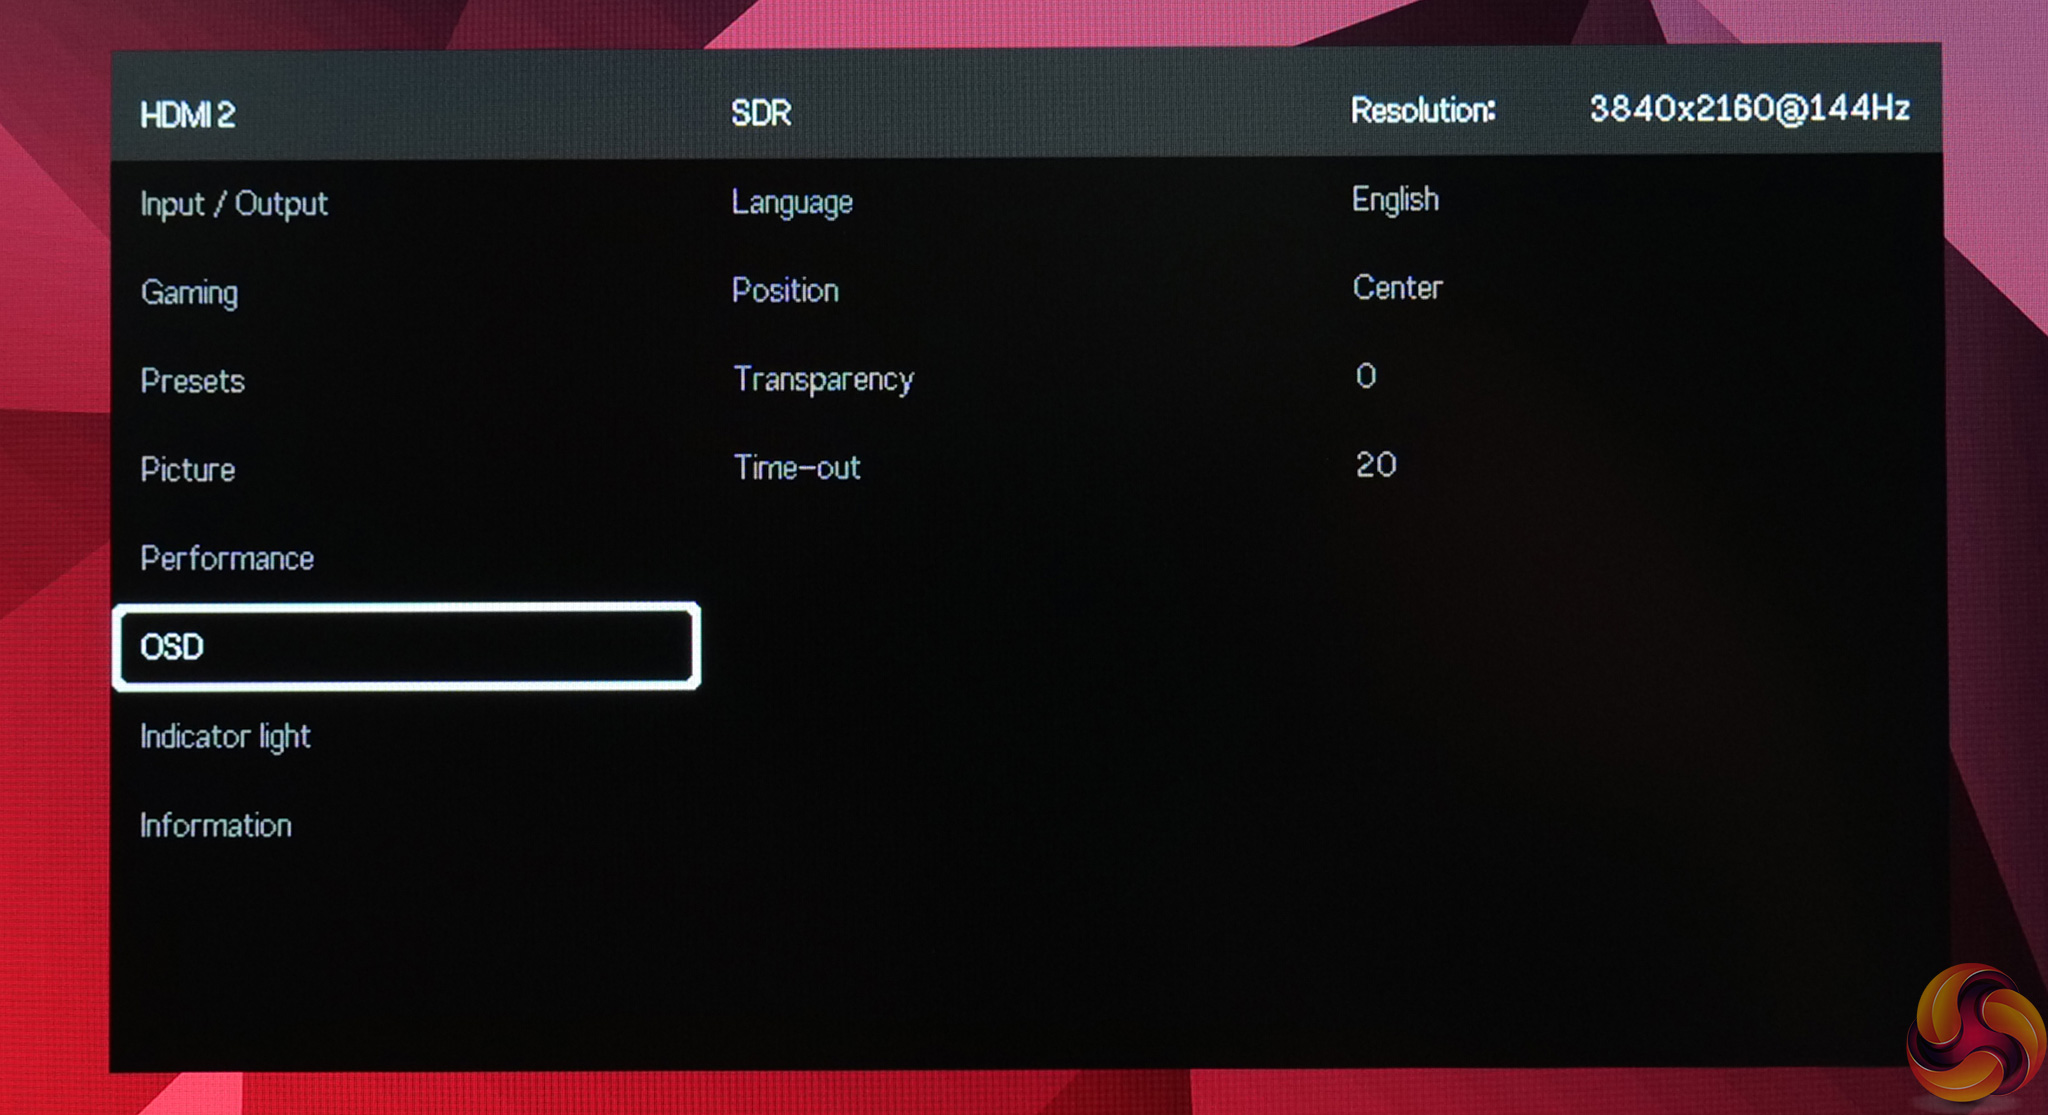The width and height of the screenshot is (2048, 1115).
Task: Adjust the Transparency value 0
Action: [x=1366, y=376]
